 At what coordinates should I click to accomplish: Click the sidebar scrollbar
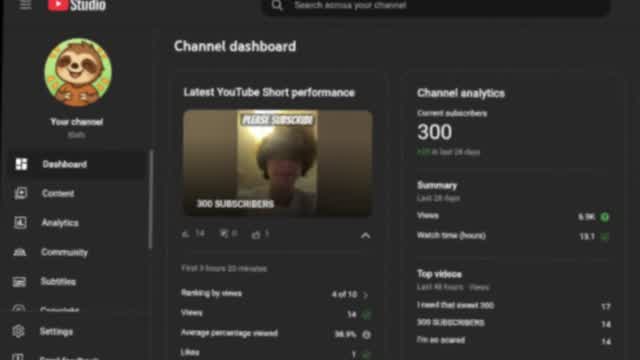pyautogui.click(x=151, y=199)
